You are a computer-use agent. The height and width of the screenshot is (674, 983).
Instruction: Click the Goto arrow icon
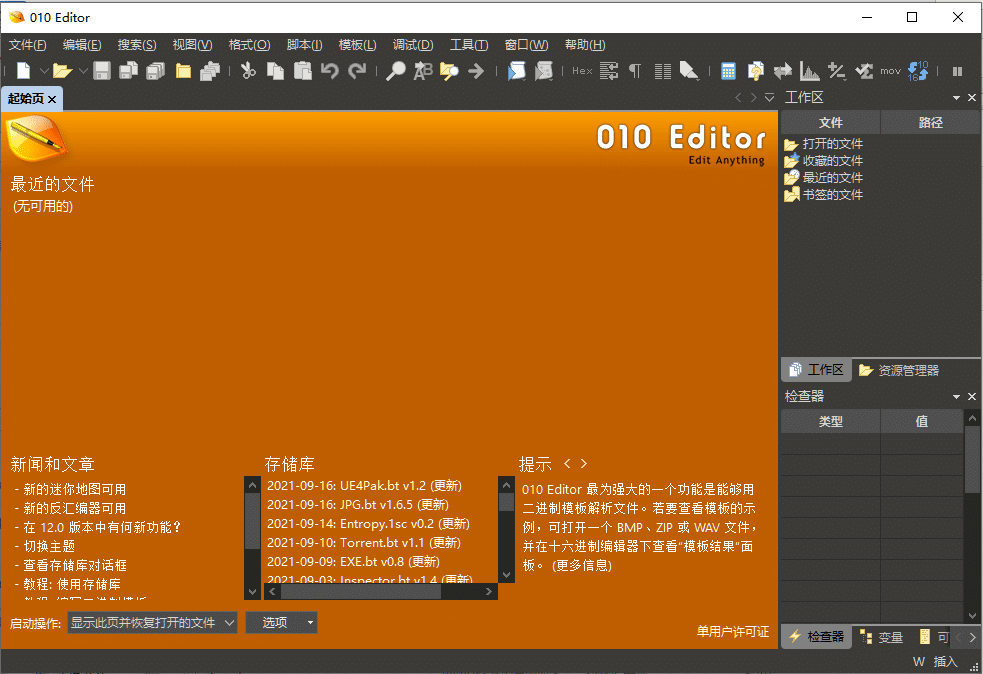click(x=476, y=71)
